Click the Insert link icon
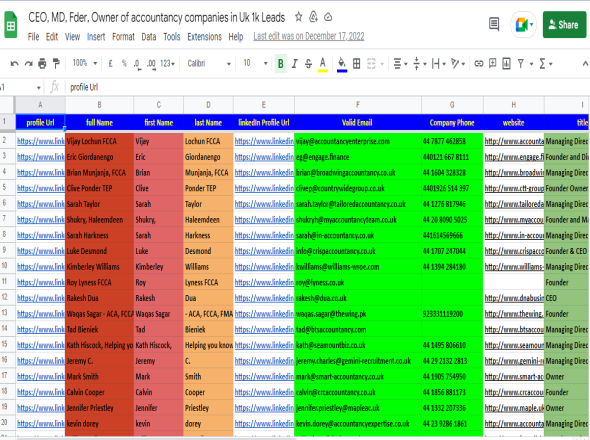The height and width of the screenshot is (440, 590). tap(478, 64)
